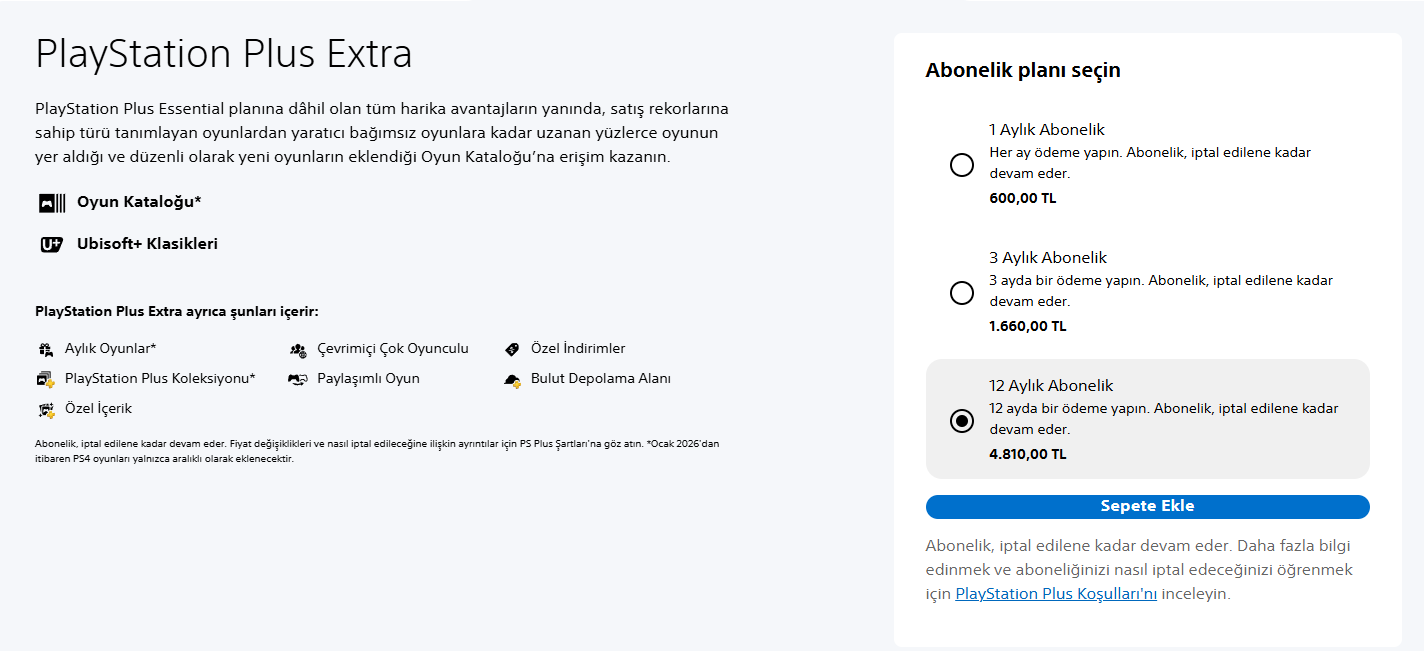1424x651 pixels.
Task: Click the Bulut Depolama Alanı cloud icon
Action: pos(512,379)
